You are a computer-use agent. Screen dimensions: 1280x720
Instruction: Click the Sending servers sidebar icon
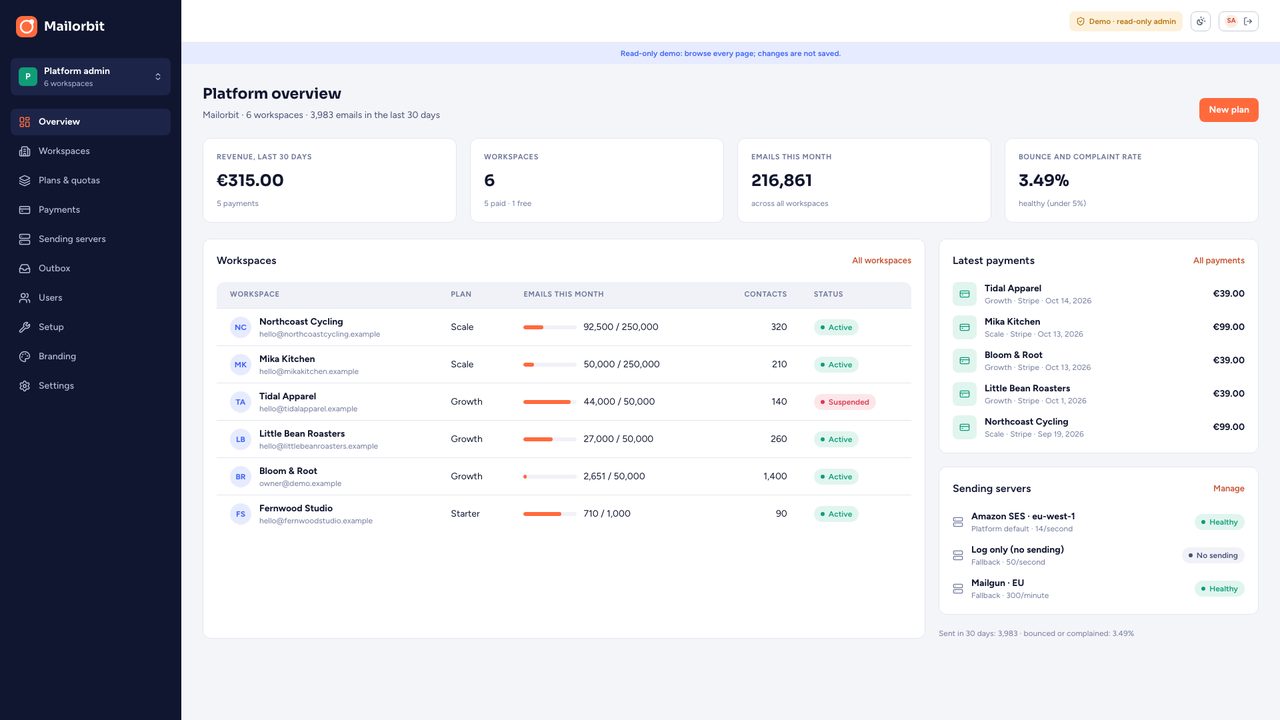[25, 239]
